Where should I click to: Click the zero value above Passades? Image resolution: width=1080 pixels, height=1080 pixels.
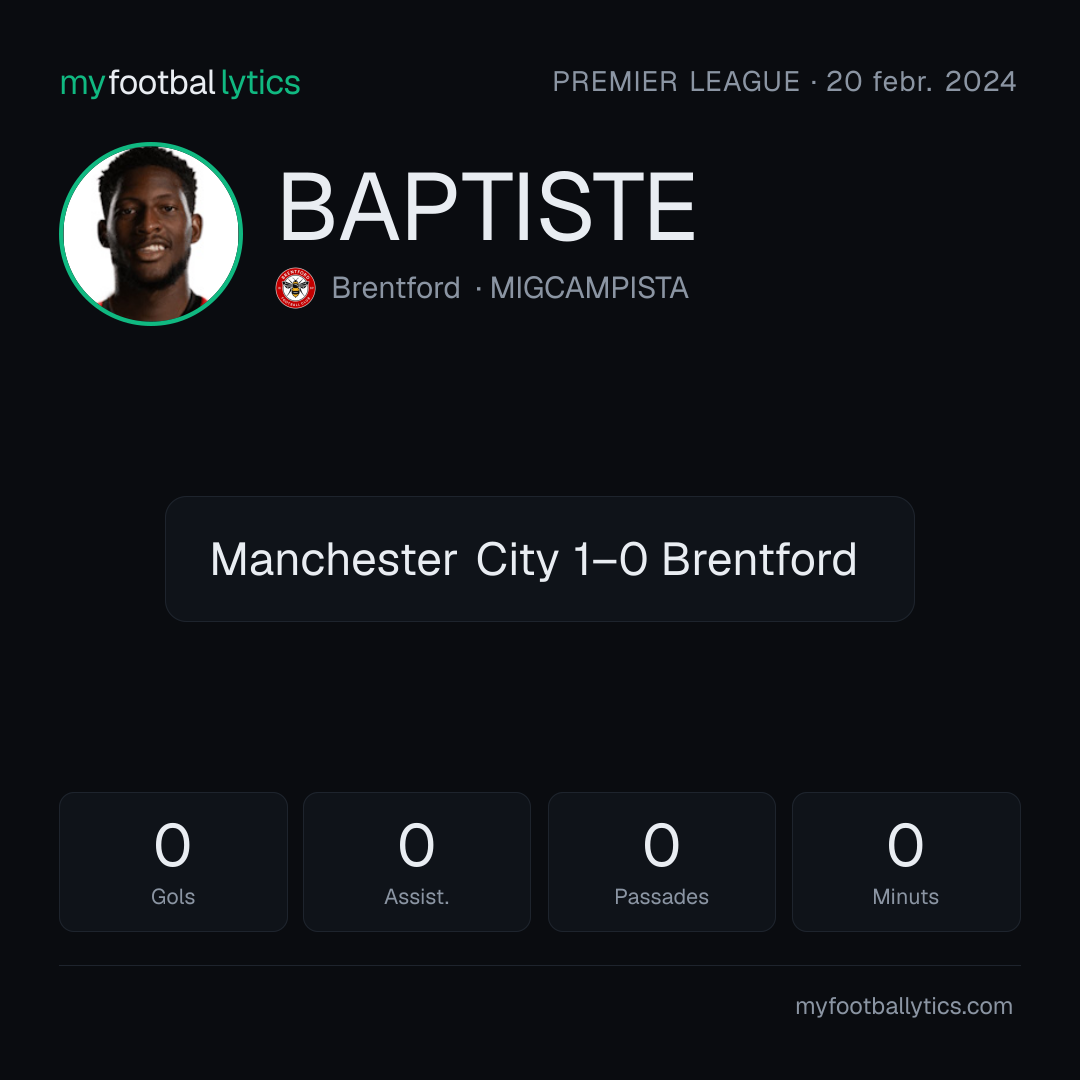661,845
